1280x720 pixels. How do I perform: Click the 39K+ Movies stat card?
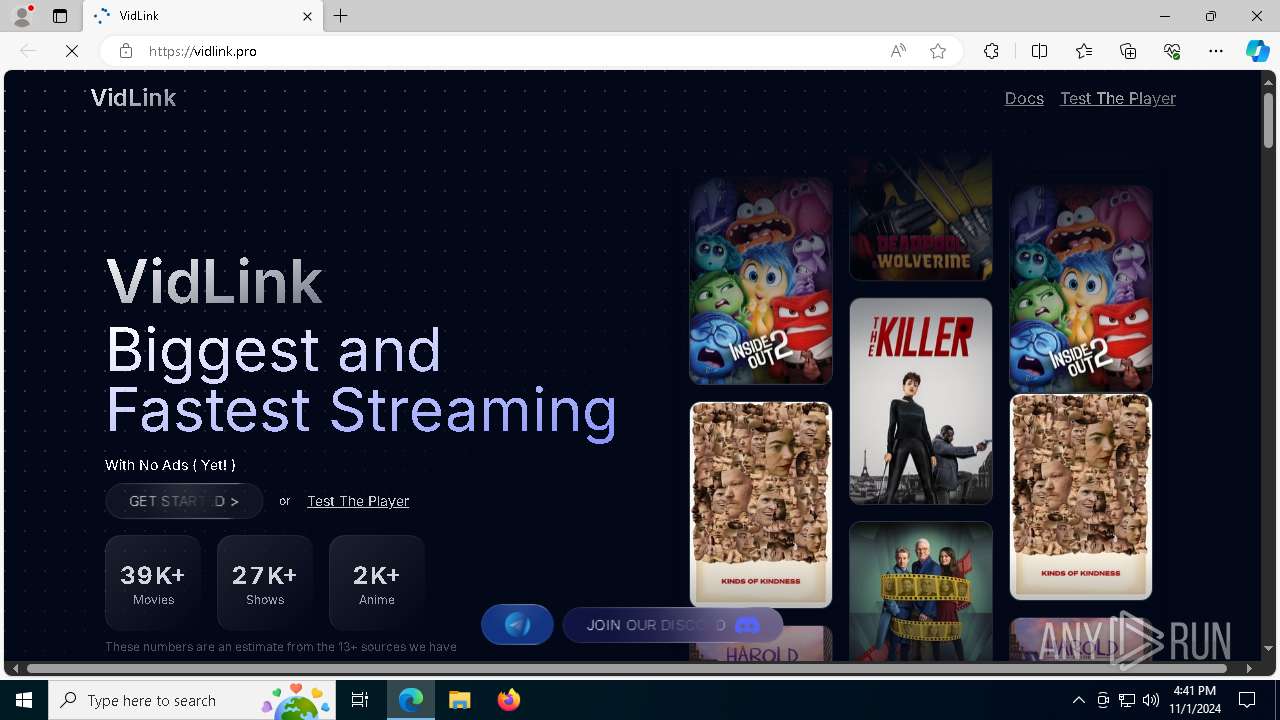point(153,583)
